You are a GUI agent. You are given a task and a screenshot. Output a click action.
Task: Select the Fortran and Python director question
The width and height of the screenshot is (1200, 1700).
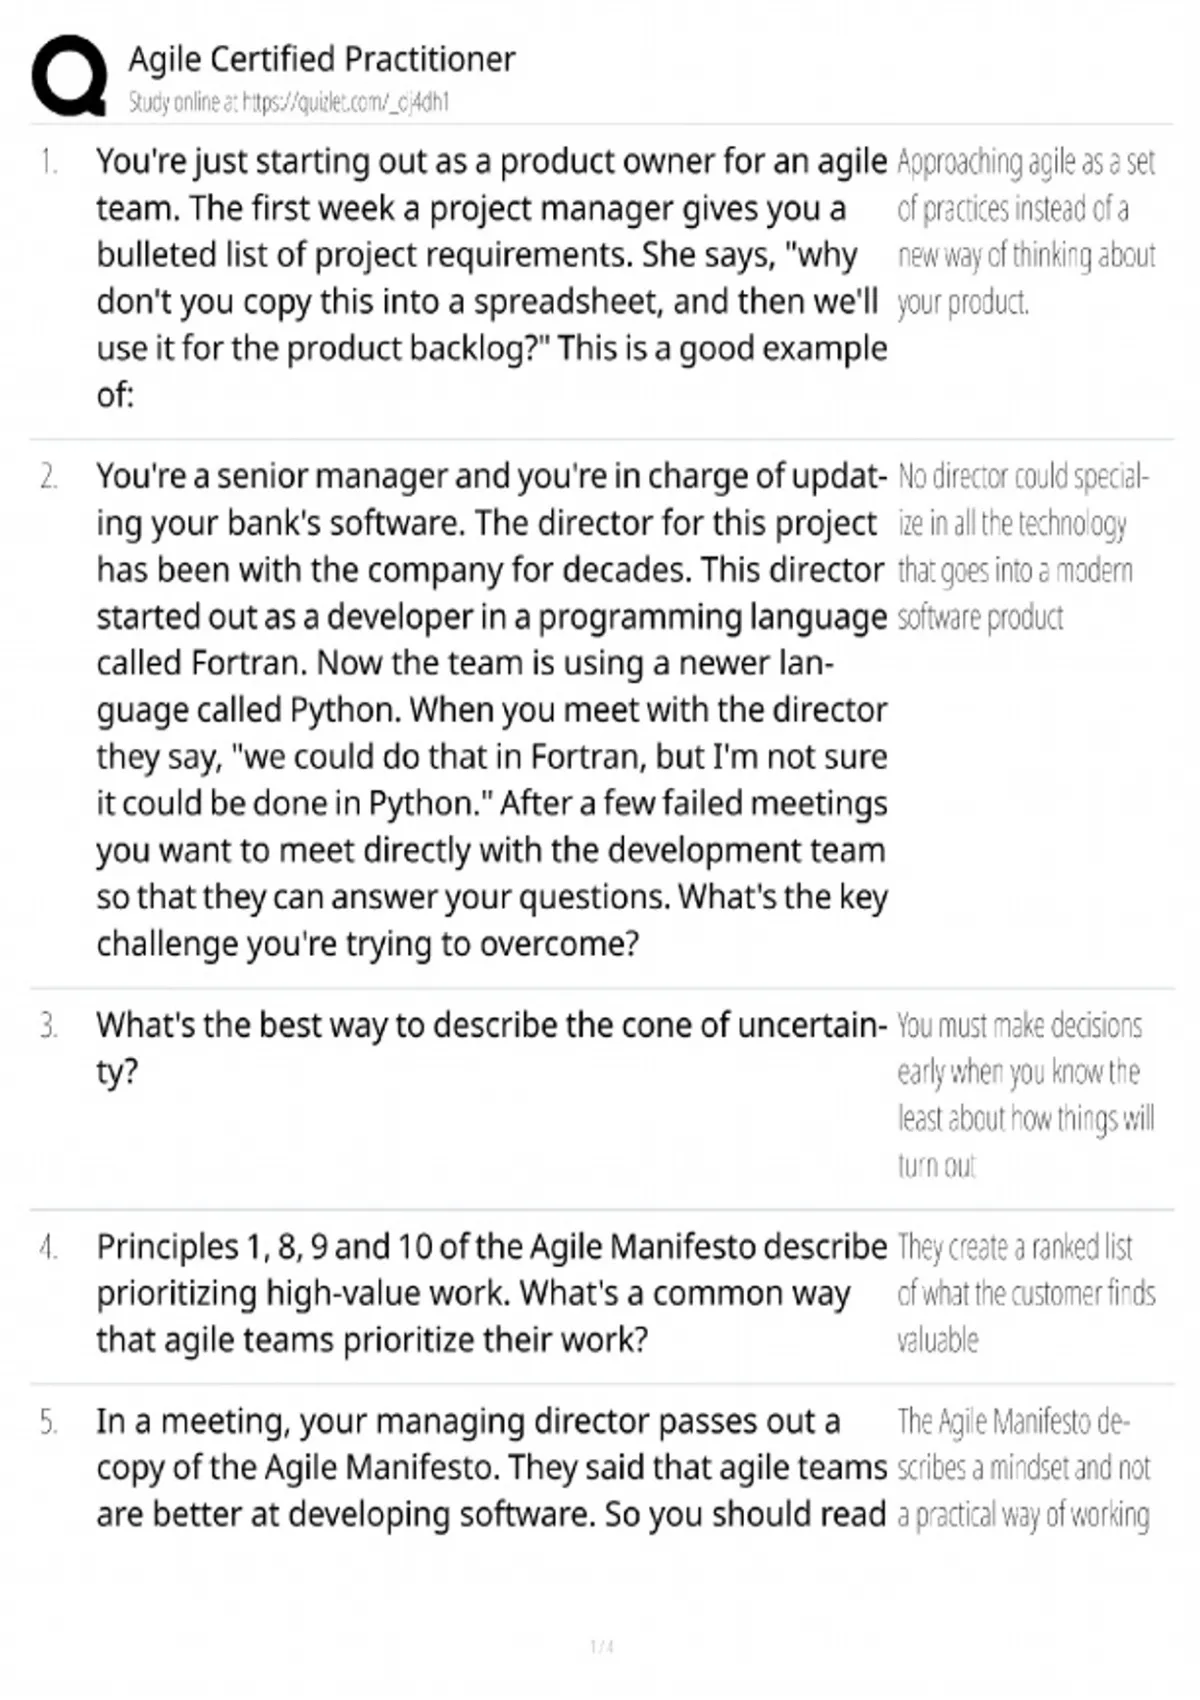pos(491,710)
